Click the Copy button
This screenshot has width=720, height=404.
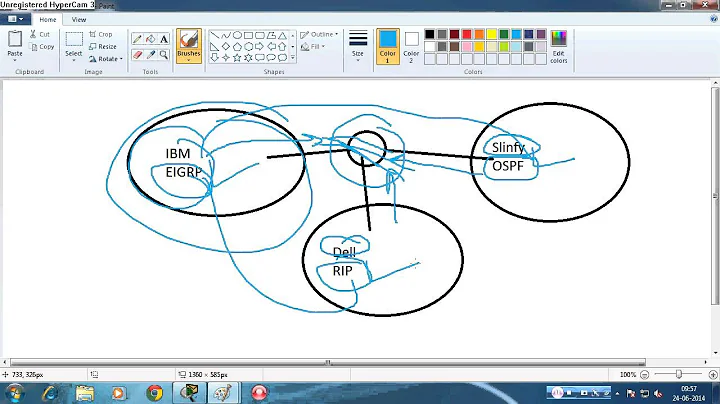point(42,46)
